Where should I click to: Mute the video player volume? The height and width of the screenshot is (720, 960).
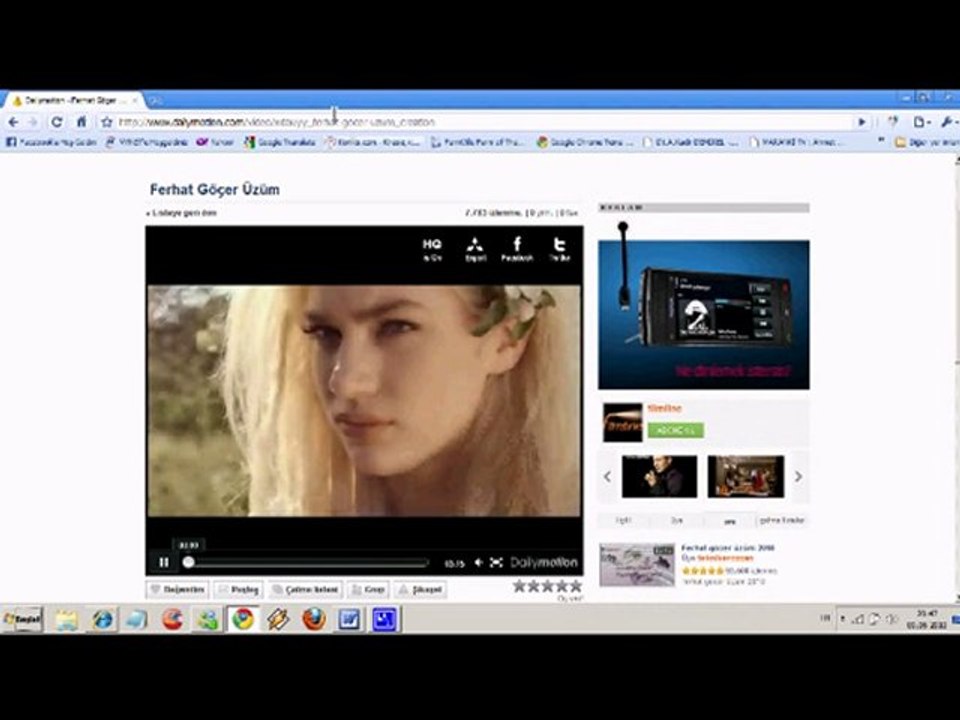479,562
